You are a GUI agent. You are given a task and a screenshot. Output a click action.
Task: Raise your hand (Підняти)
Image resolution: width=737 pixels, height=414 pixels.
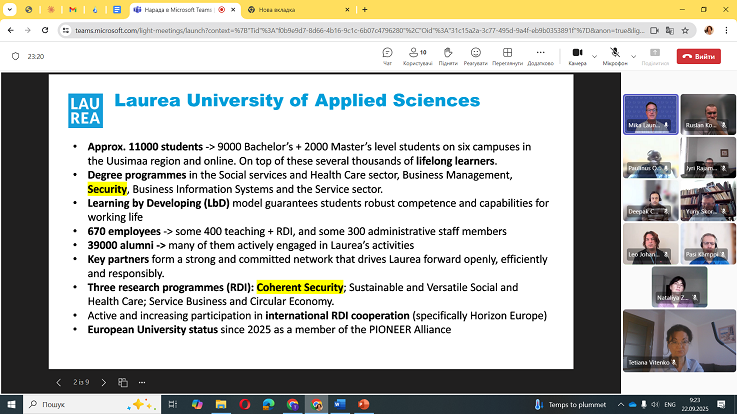click(x=447, y=55)
